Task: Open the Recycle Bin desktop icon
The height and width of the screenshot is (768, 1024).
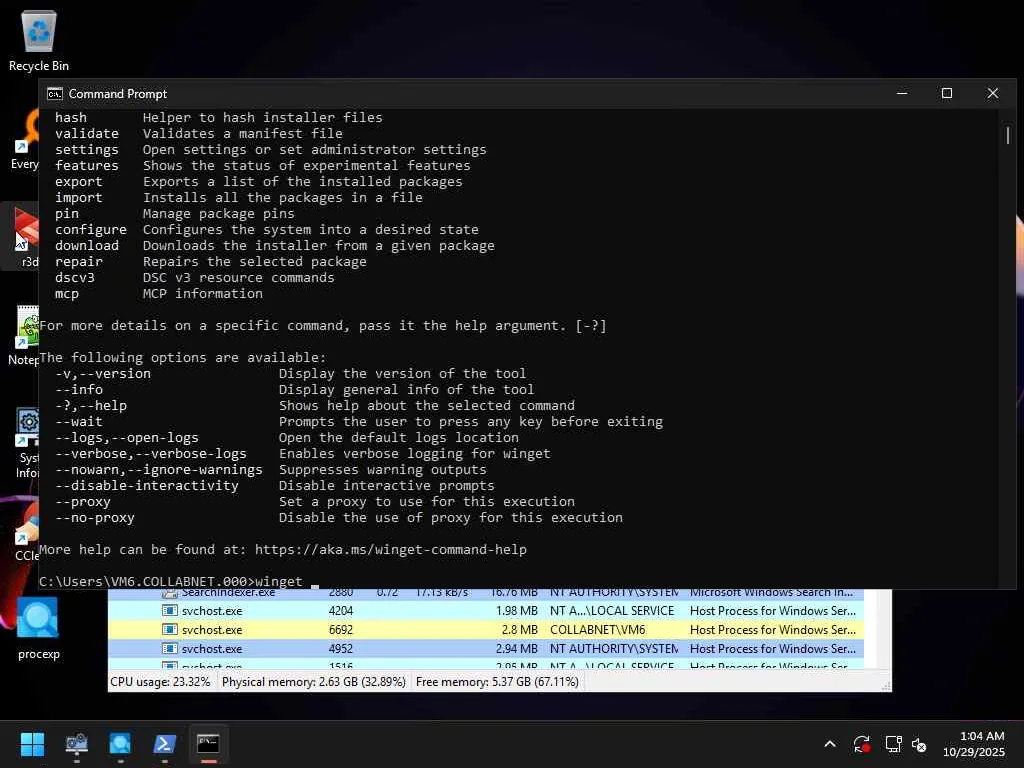Action: (39, 40)
